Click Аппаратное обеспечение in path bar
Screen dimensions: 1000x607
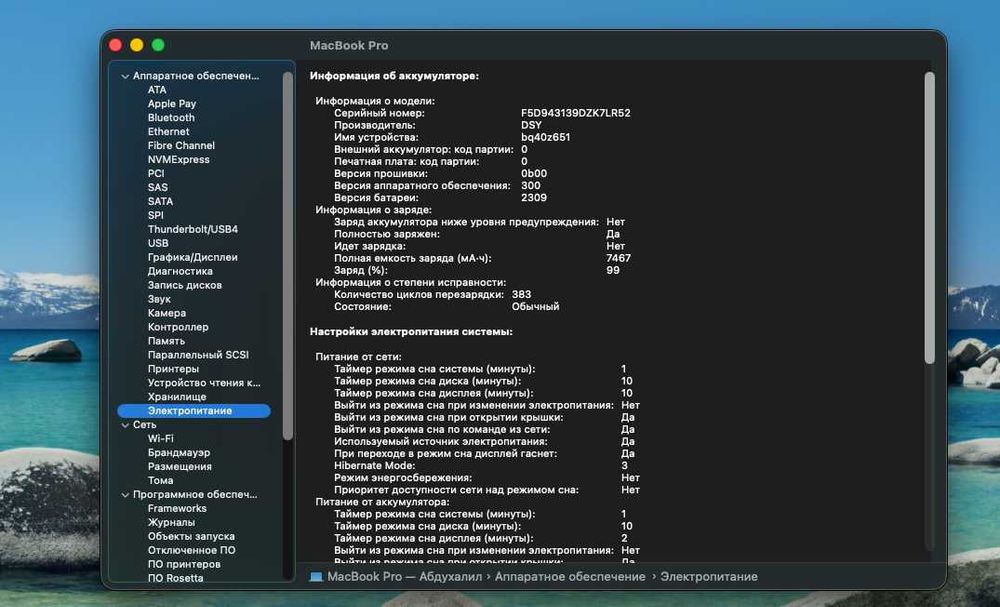tap(570, 577)
